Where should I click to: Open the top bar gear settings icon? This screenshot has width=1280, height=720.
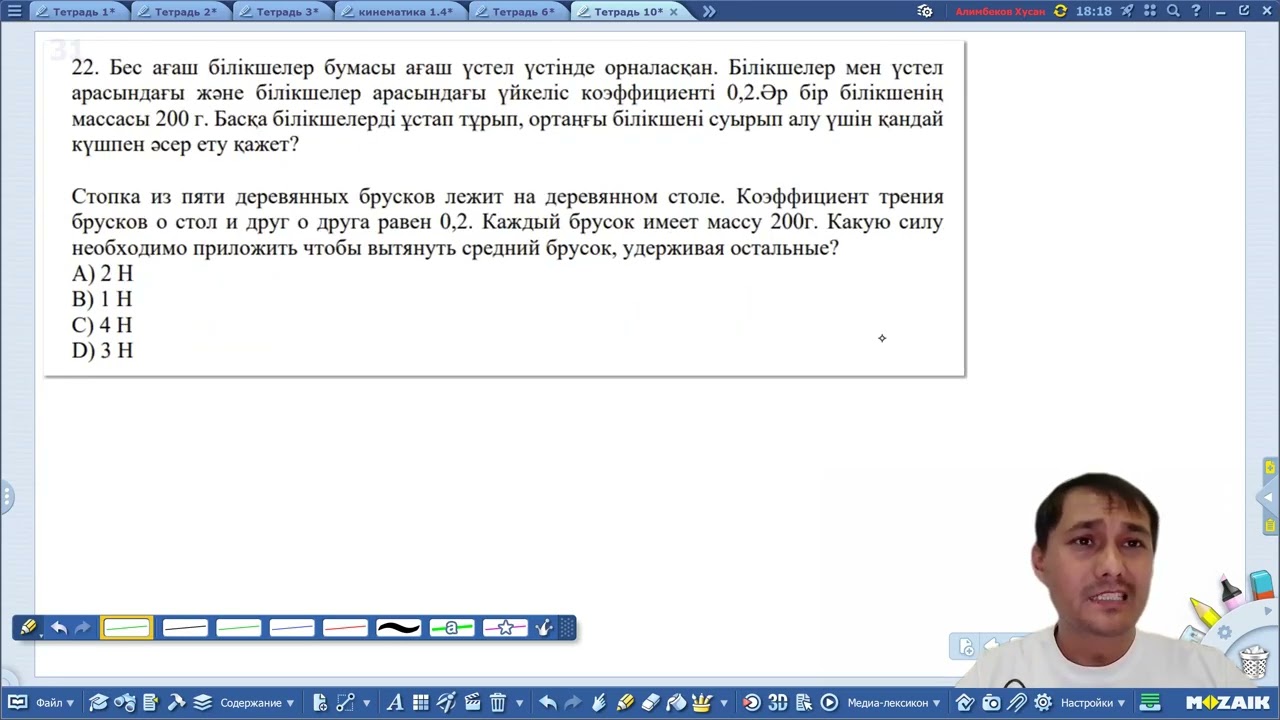coord(925,12)
